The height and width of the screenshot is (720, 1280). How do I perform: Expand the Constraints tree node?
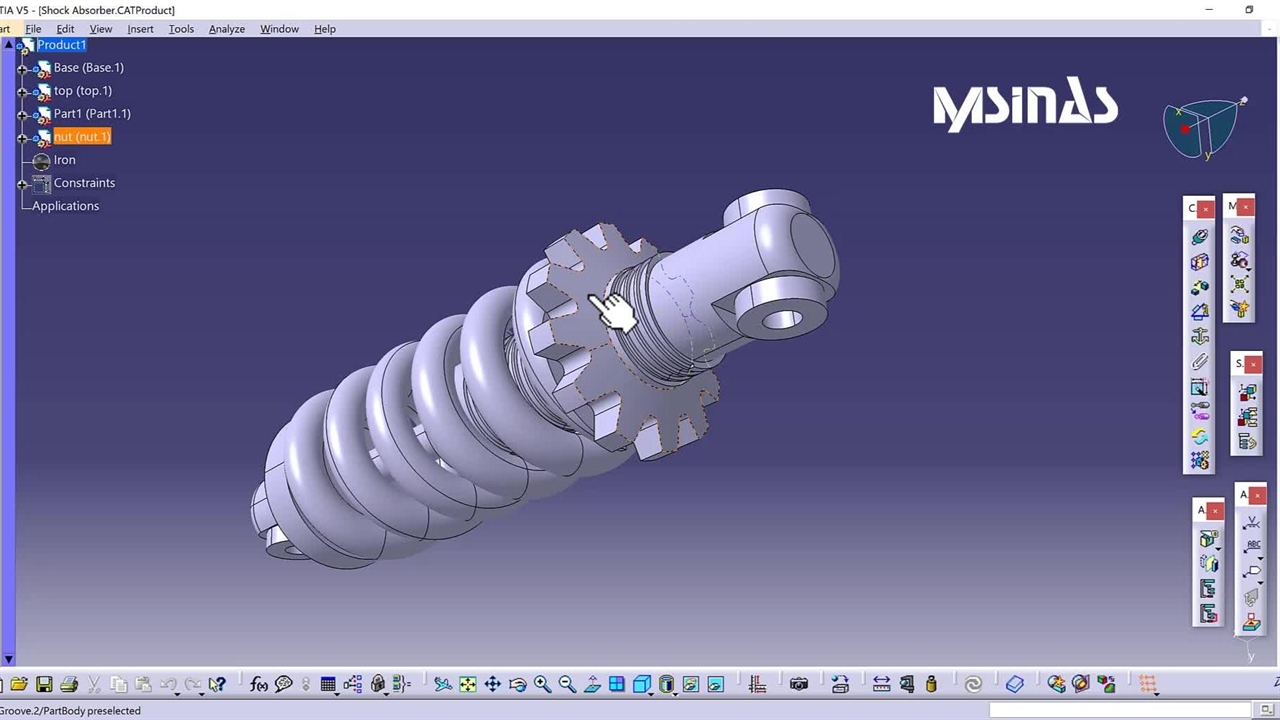pyautogui.click(x=22, y=184)
